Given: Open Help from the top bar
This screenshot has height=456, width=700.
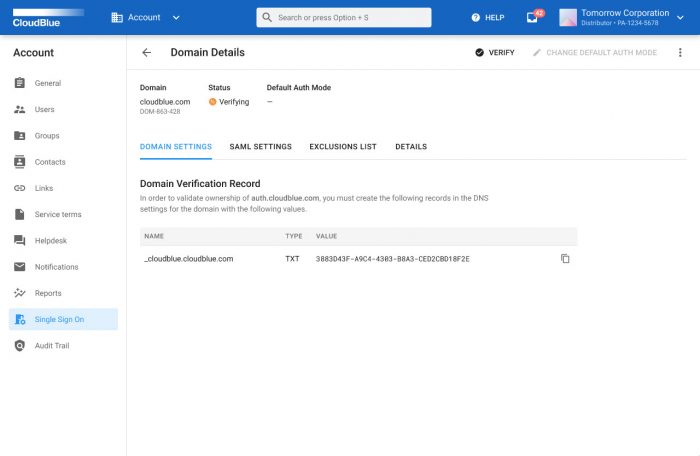Looking at the screenshot, I should coord(487,17).
